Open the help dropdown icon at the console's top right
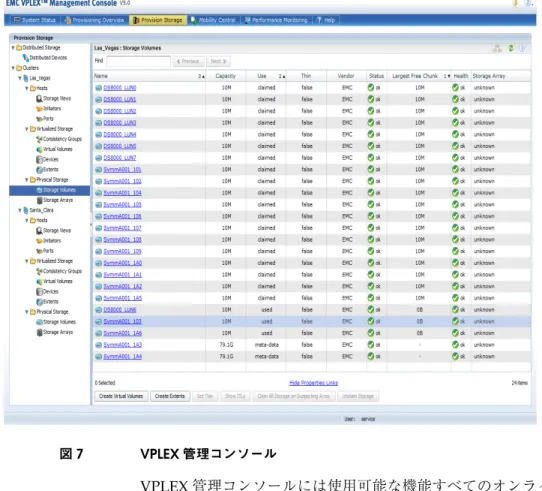The image size is (542, 491). click(x=528, y=3)
